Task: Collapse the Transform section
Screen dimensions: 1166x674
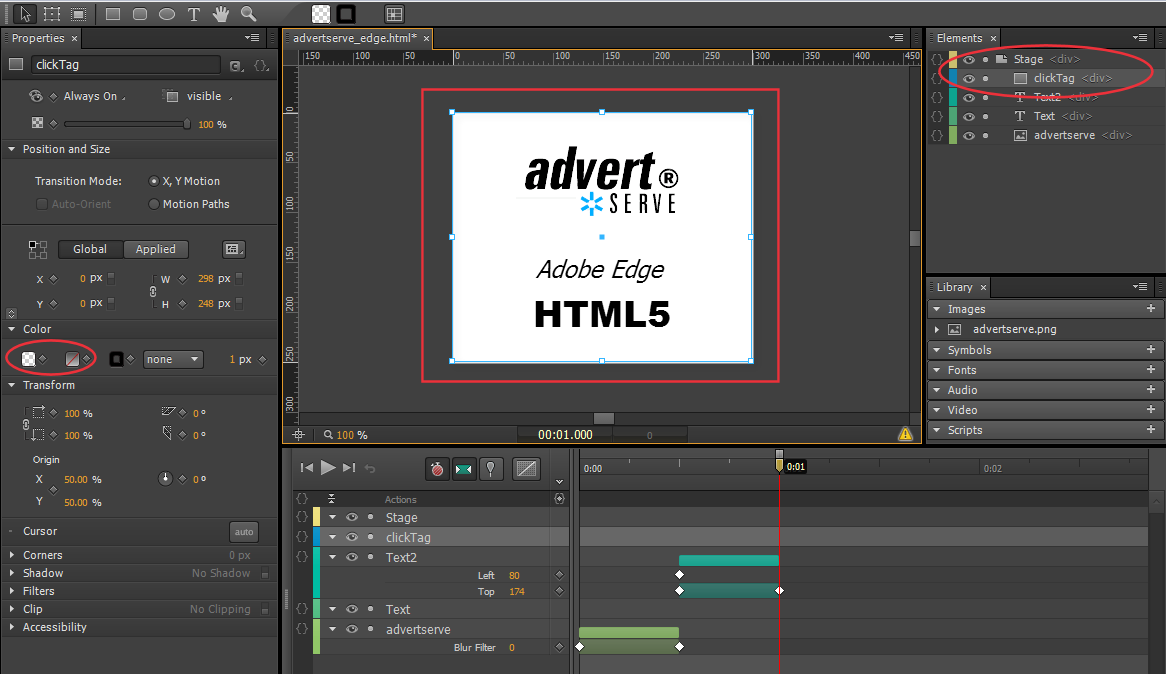Action: pos(12,385)
